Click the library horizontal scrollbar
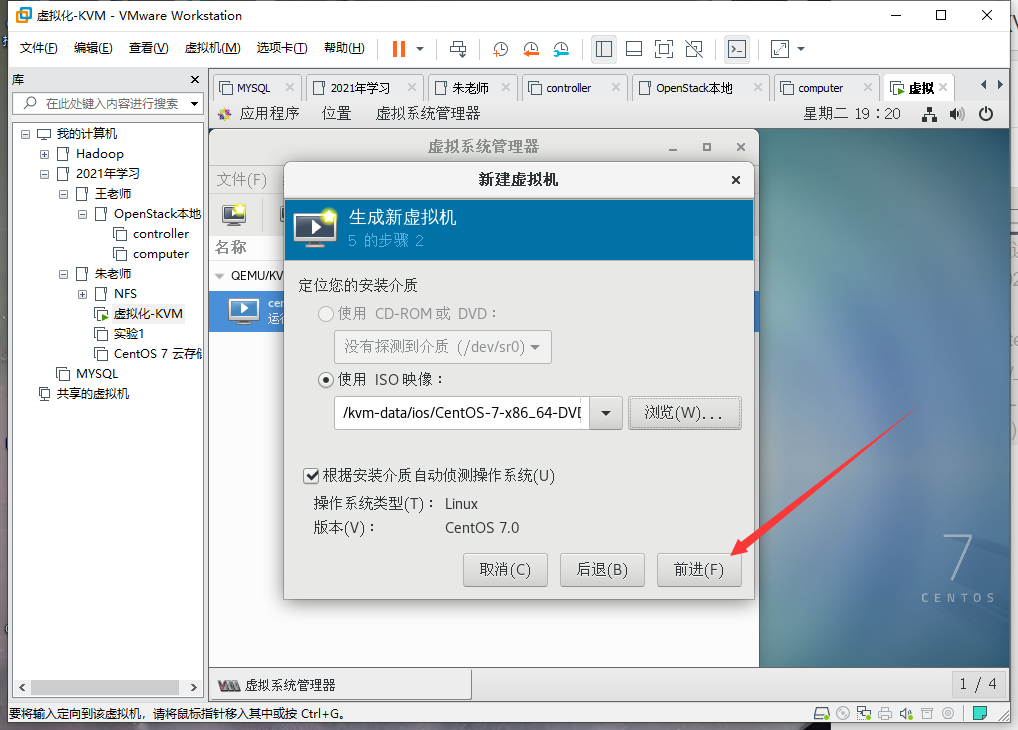Screen dimensions: 1018x730 tap(105, 687)
